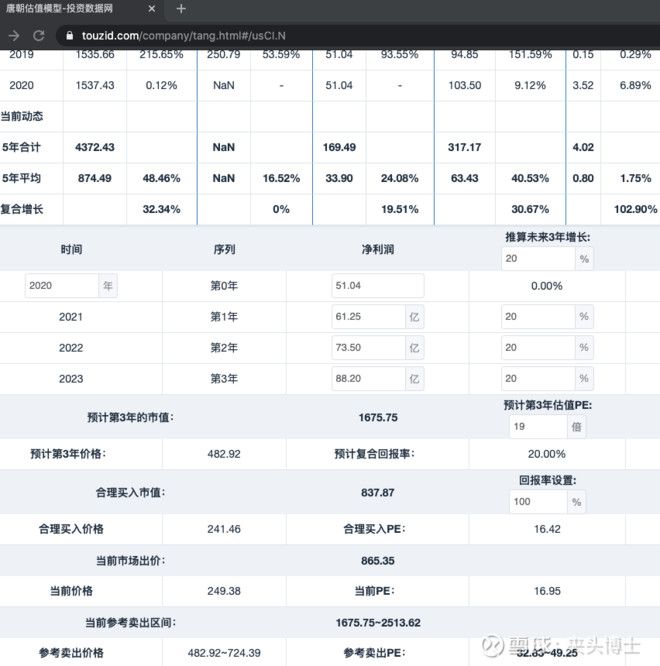
Task: Edit the 73.50 profit field for 2022
Action: tap(368, 347)
